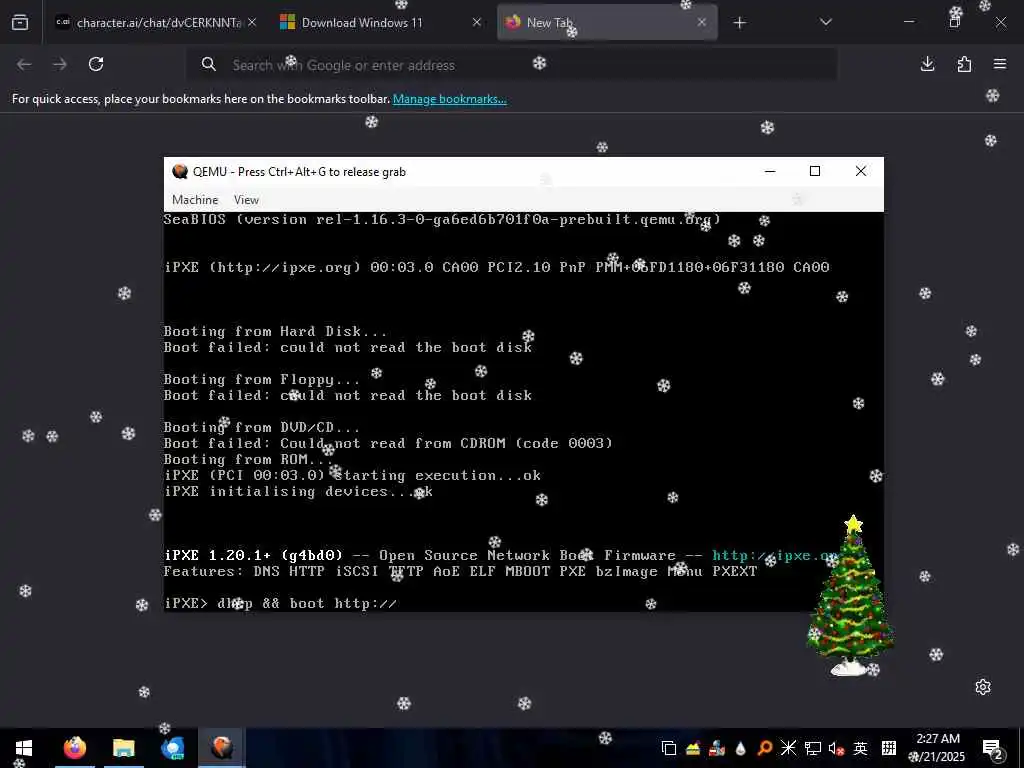Open the blue disc app on taskbar
This screenshot has width=1024, height=768.
(172, 748)
